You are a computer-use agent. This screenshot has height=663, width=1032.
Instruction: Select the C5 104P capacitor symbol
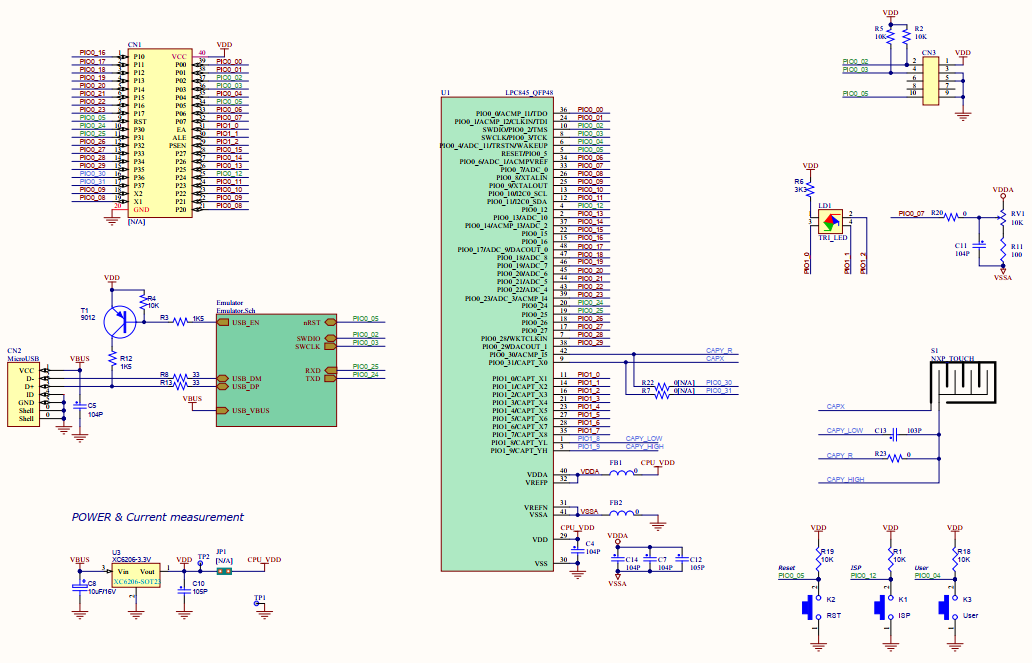[x=80, y=406]
